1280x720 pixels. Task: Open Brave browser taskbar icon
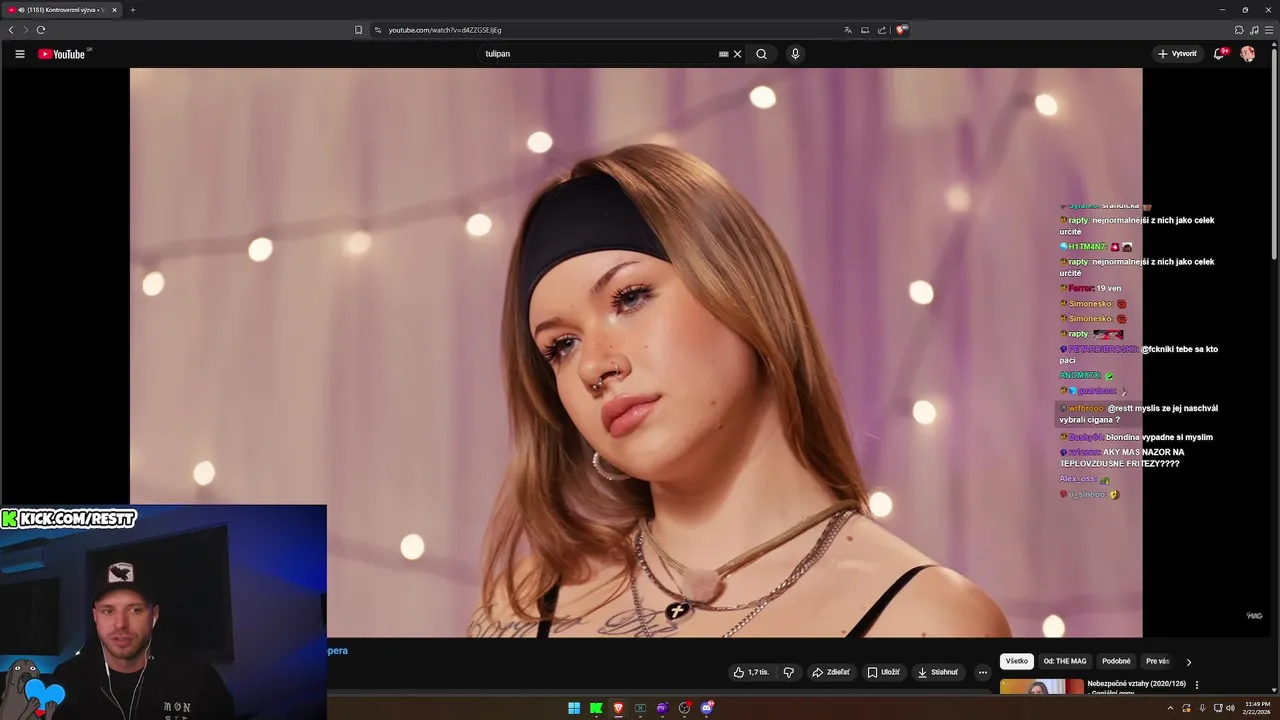pos(618,708)
